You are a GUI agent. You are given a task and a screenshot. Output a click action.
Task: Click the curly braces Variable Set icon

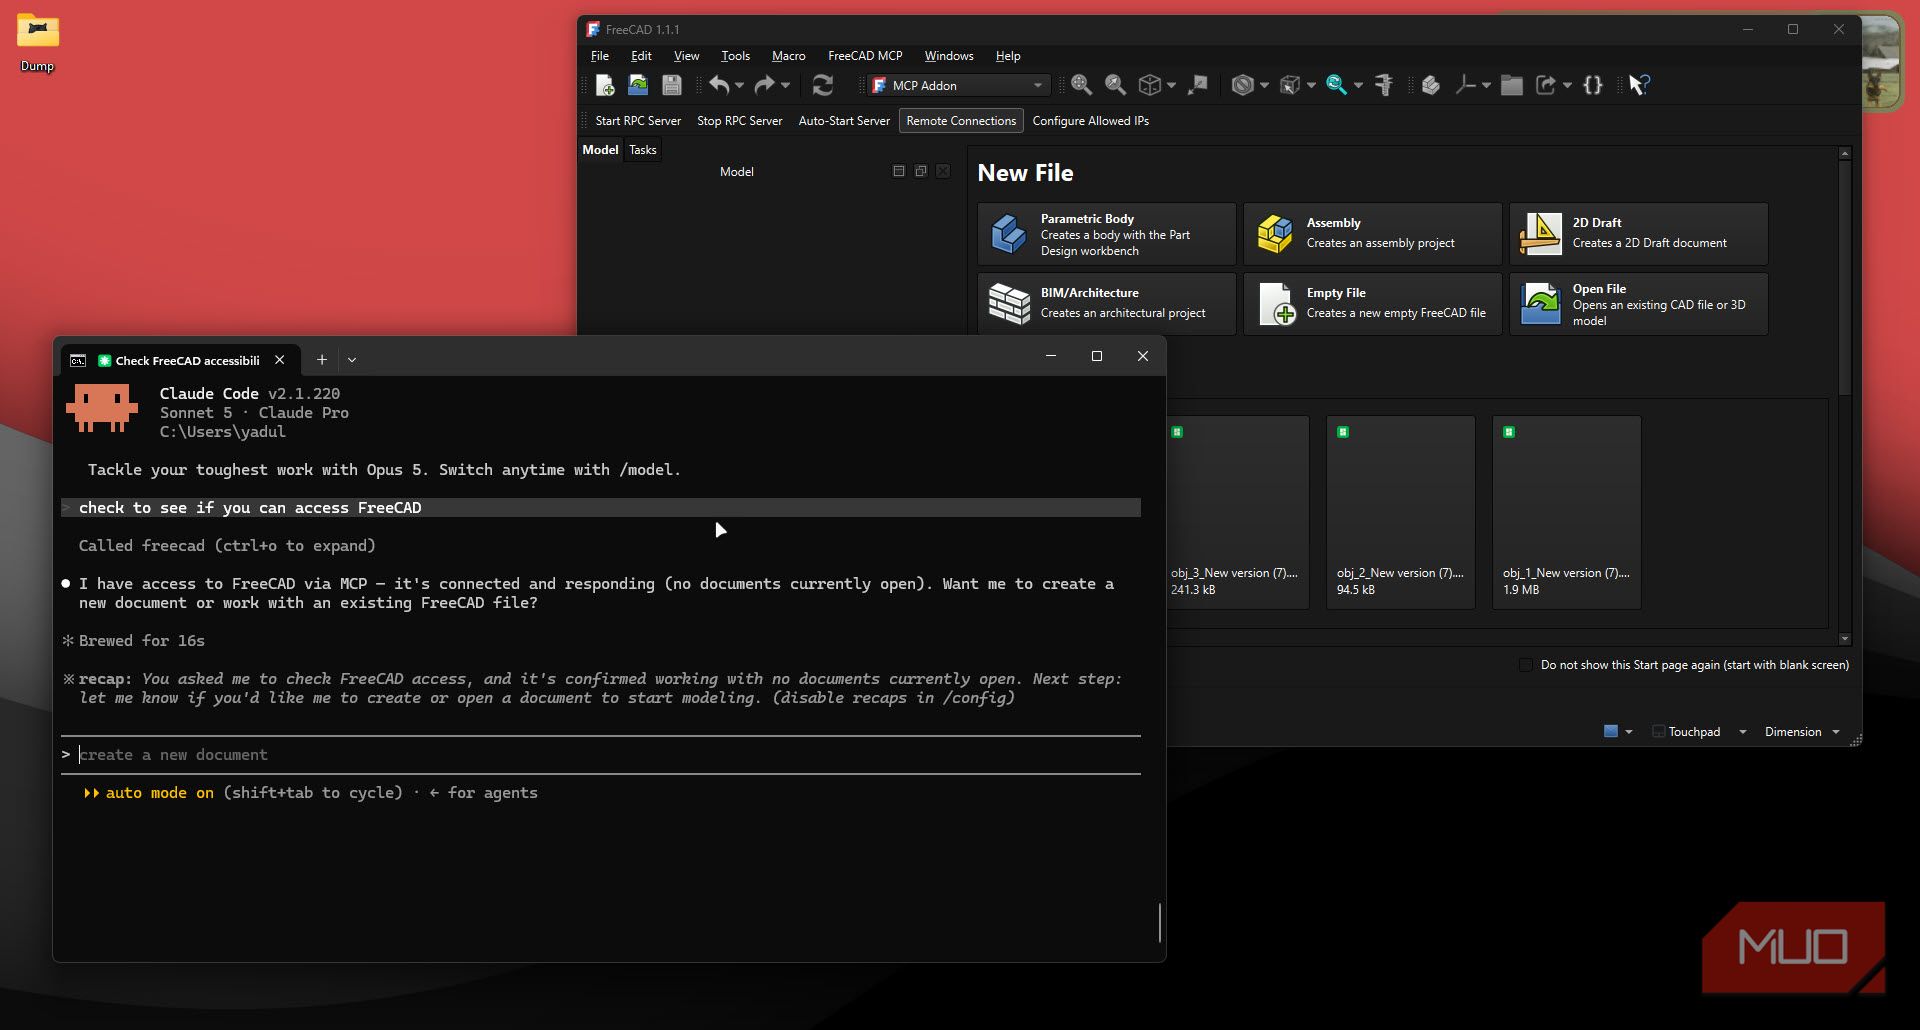[x=1593, y=85]
